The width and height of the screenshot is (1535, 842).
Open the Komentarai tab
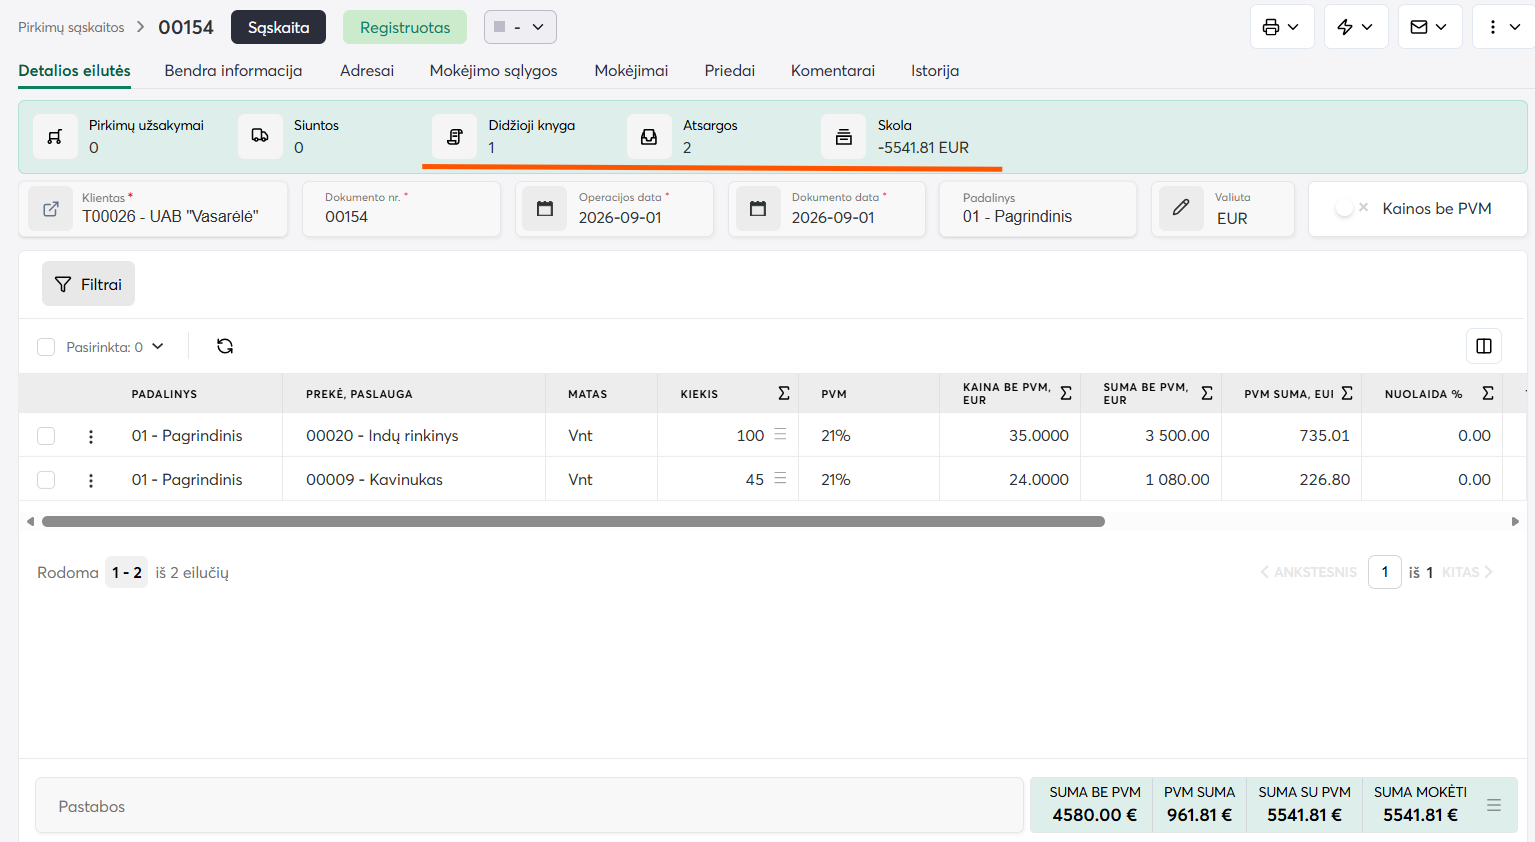833,71
